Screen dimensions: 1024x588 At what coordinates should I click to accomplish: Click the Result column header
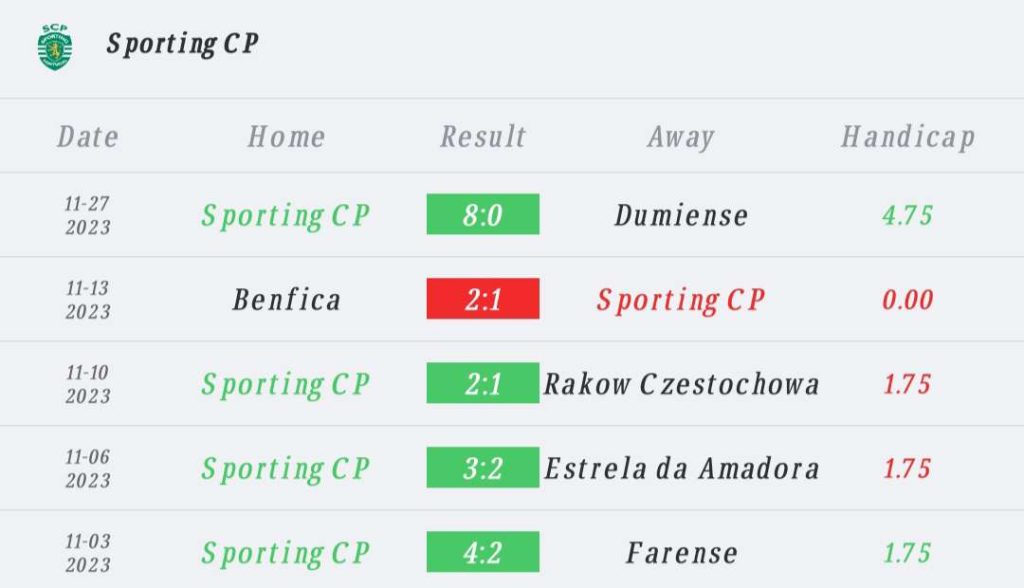tap(483, 137)
